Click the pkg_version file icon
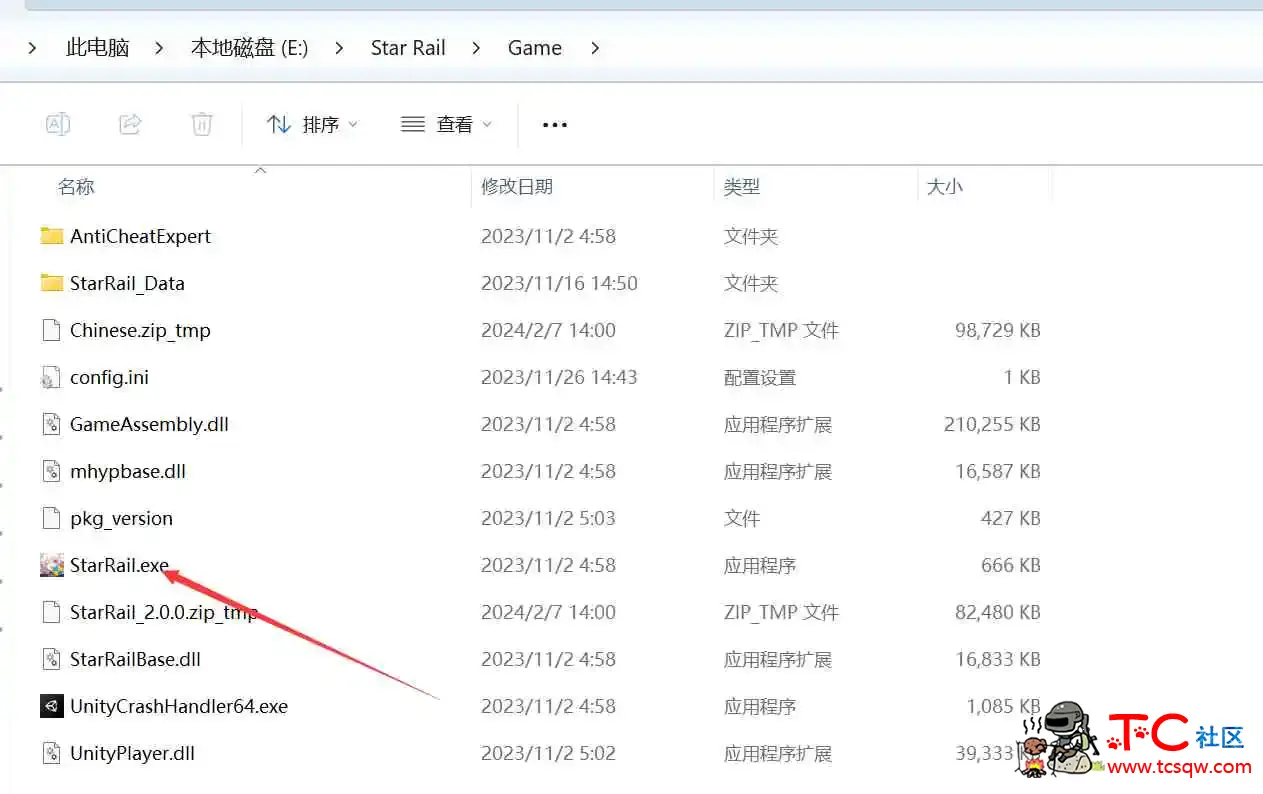Screen dimensions: 1263x794 click(52, 518)
